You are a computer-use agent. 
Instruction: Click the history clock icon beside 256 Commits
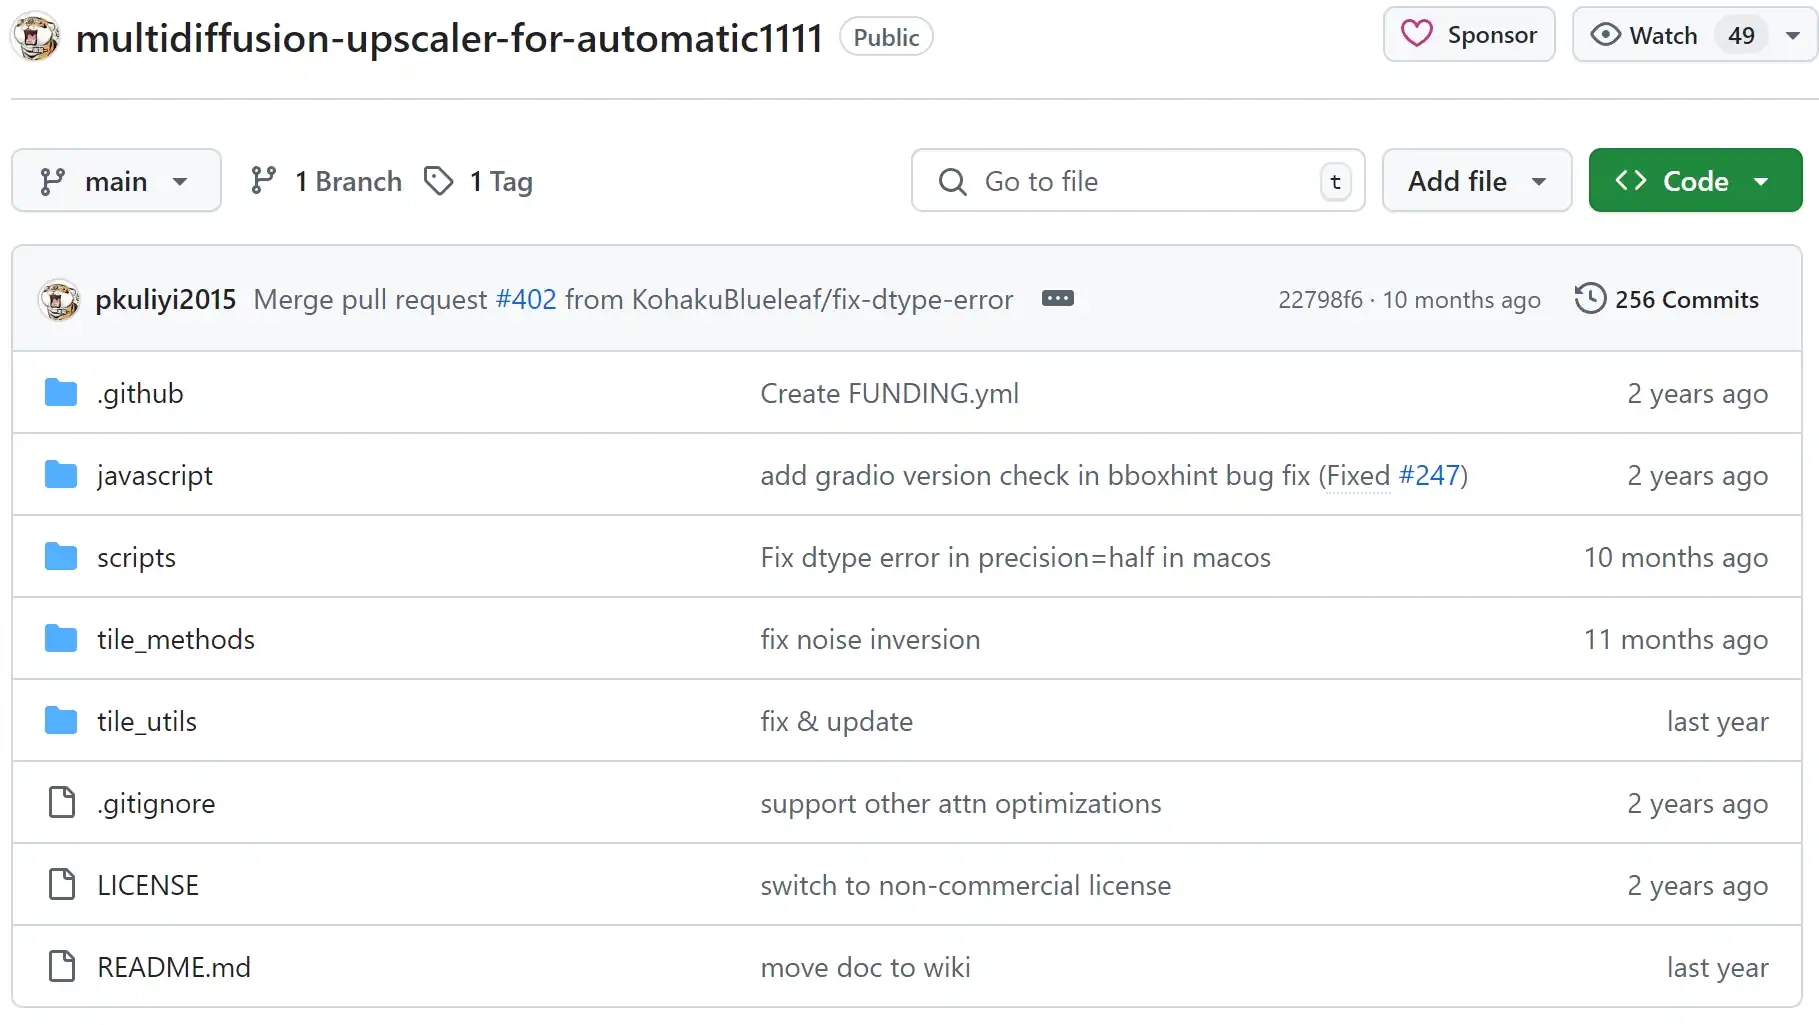(x=1589, y=298)
